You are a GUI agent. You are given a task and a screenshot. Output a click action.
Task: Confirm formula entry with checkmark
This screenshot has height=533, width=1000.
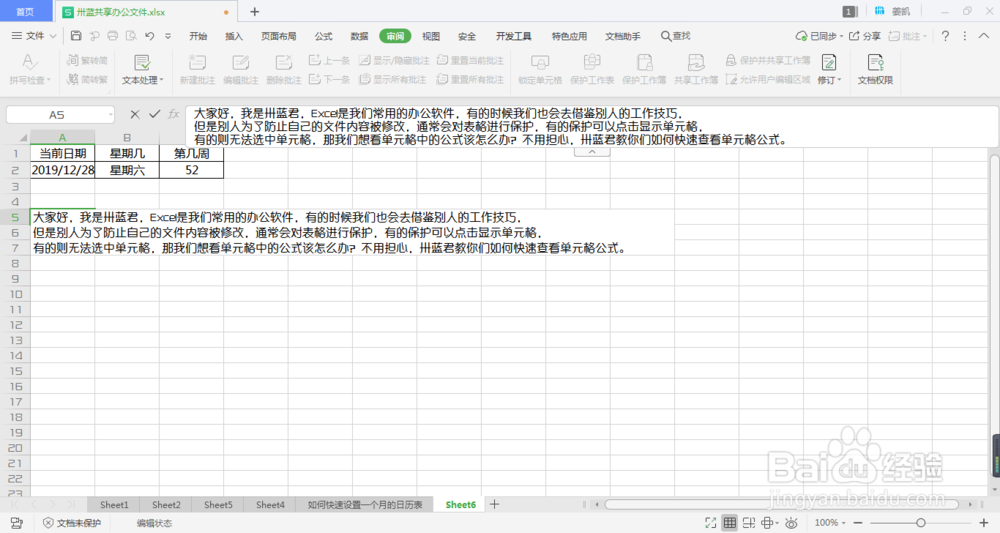pyautogui.click(x=154, y=114)
